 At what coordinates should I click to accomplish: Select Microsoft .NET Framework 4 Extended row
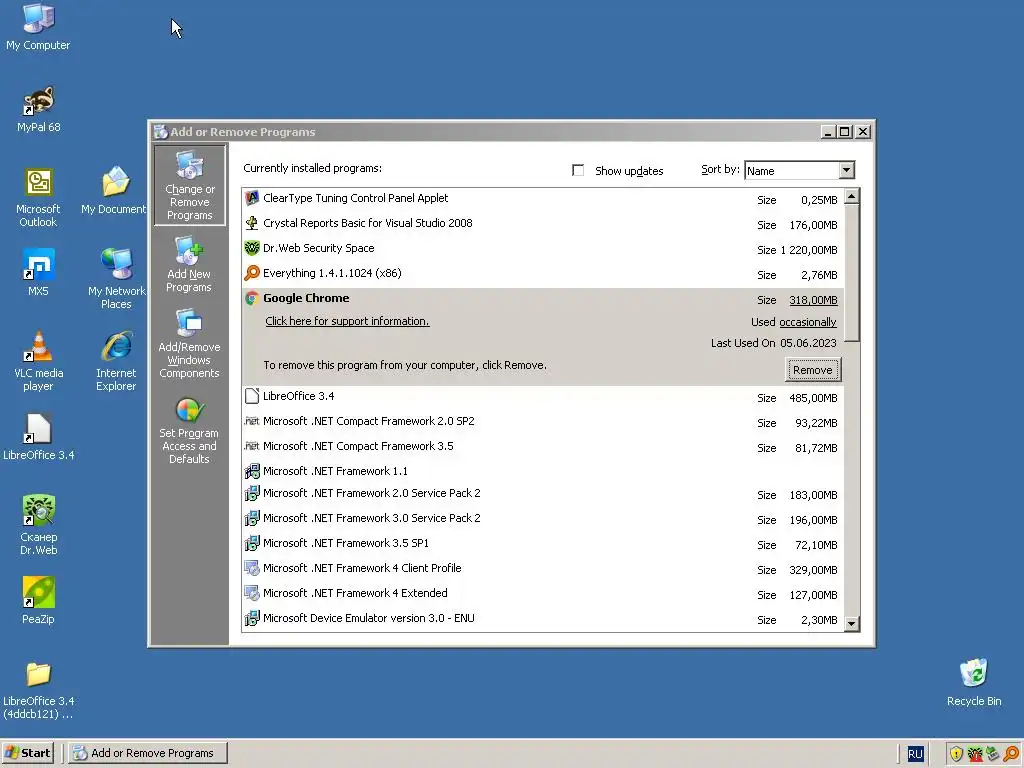[543, 594]
